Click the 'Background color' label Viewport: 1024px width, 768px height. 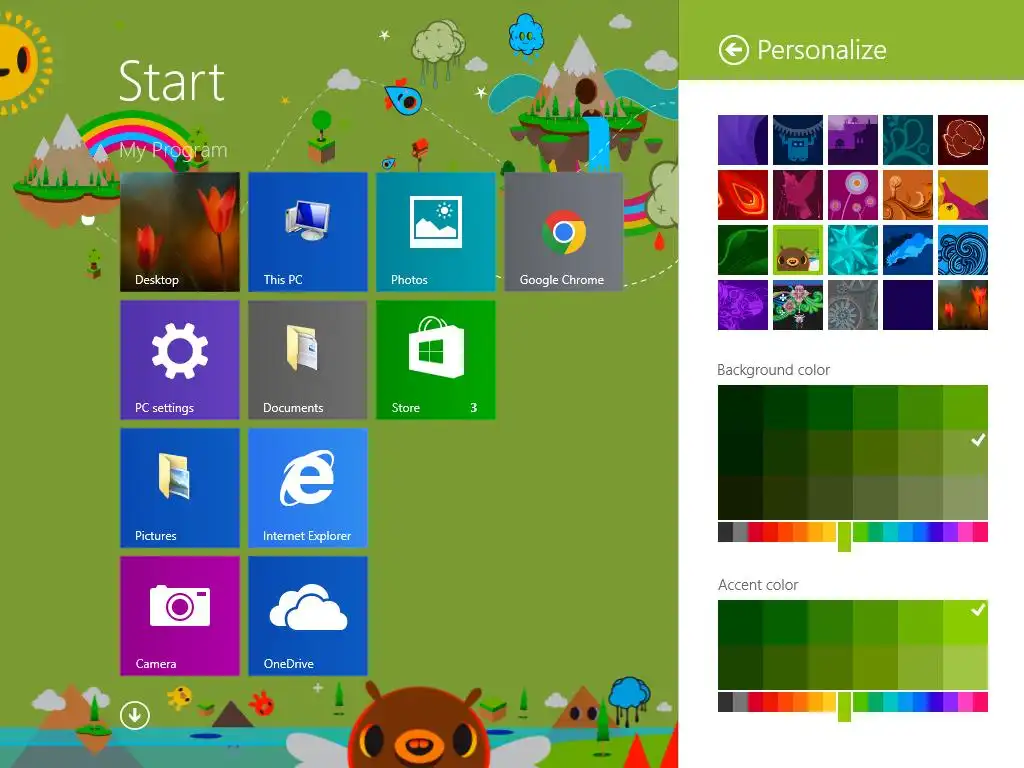tap(773, 370)
